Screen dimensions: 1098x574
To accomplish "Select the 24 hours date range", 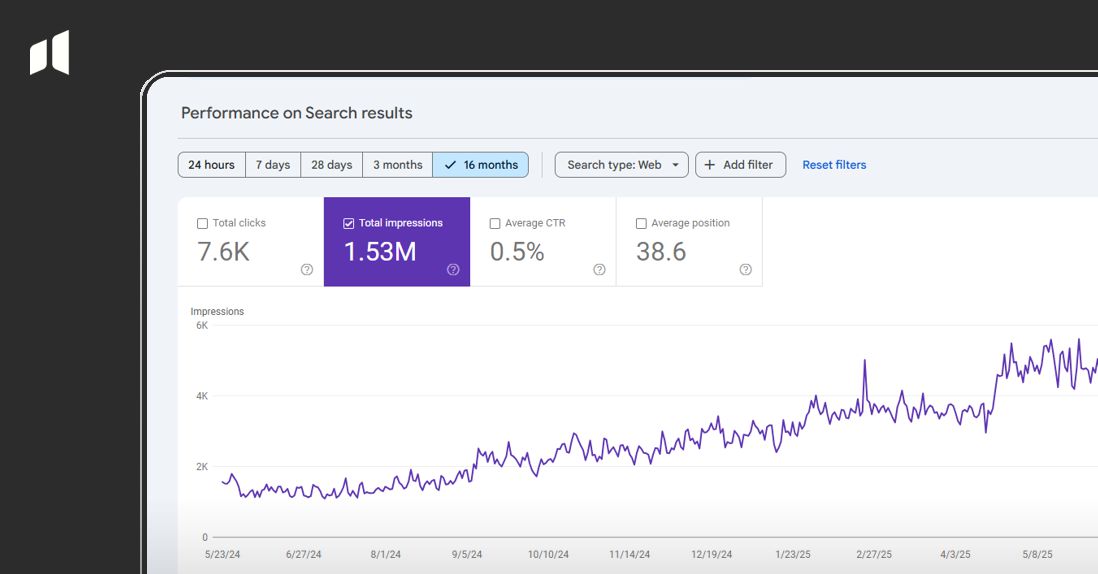I will [211, 165].
